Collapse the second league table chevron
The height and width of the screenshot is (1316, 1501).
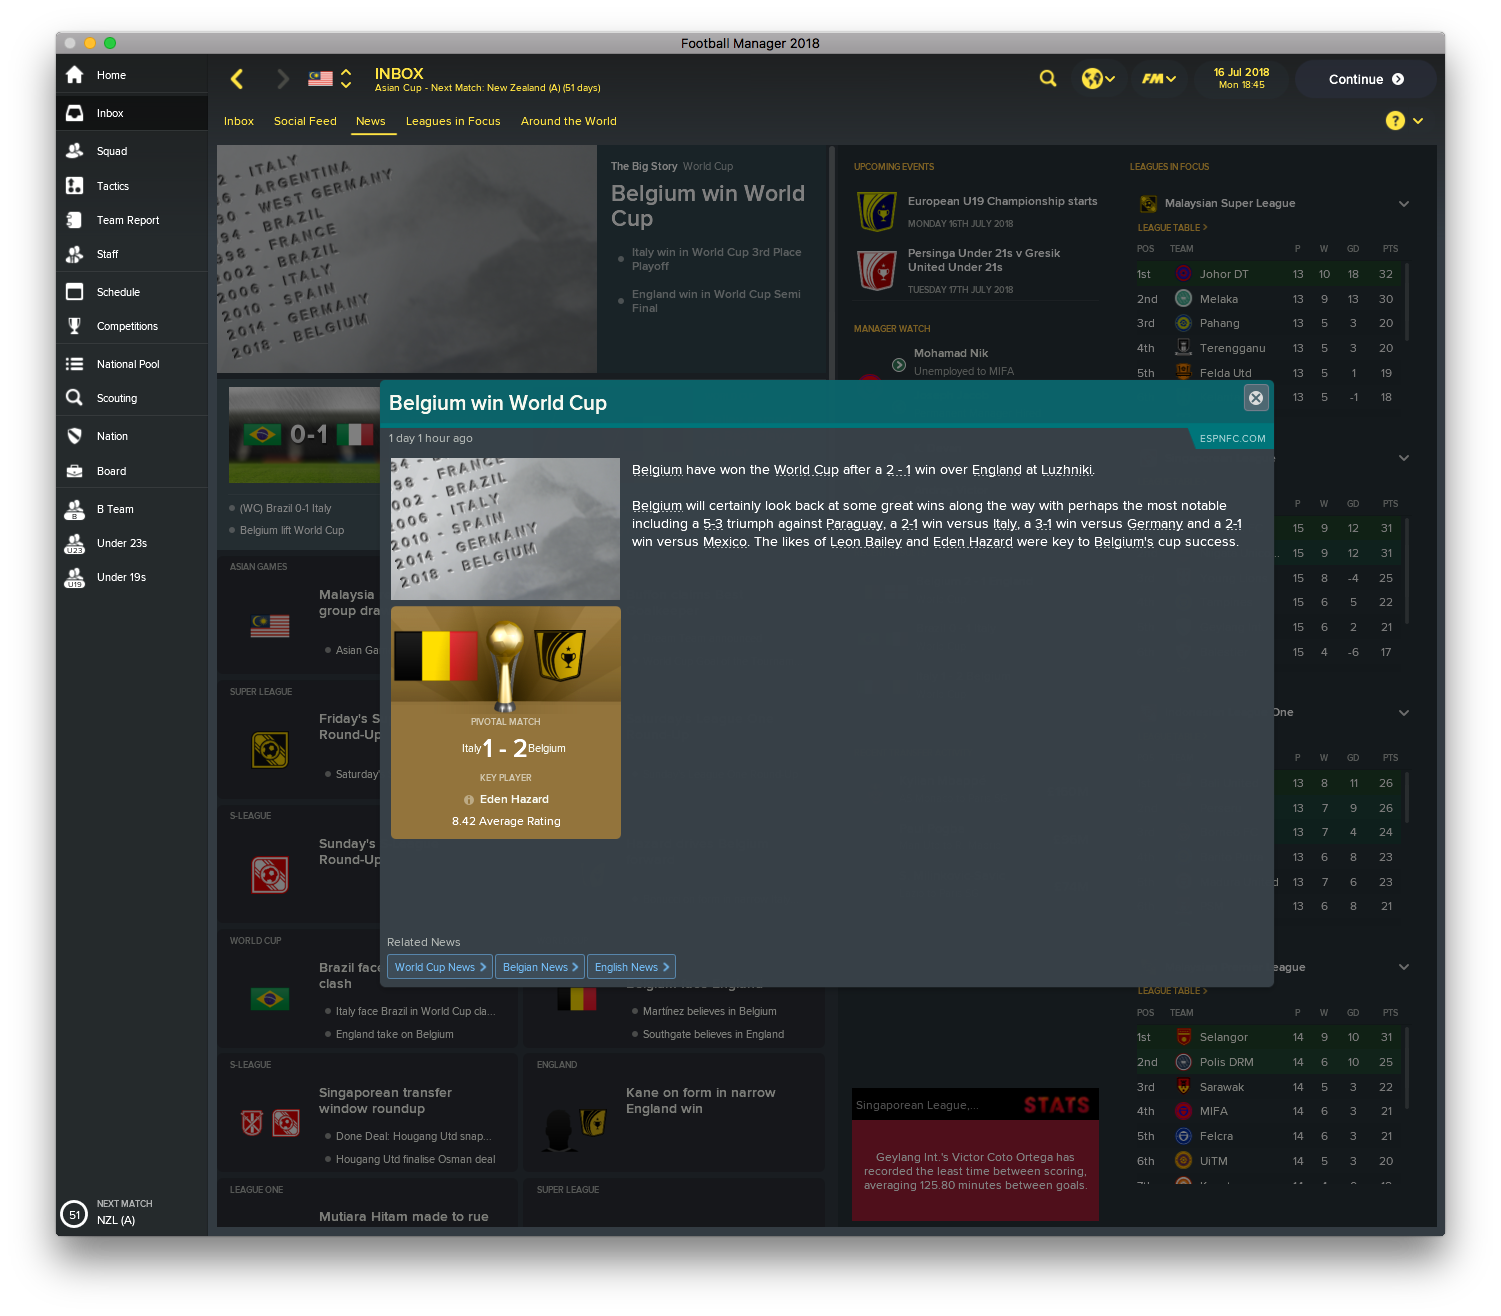[x=1404, y=458]
